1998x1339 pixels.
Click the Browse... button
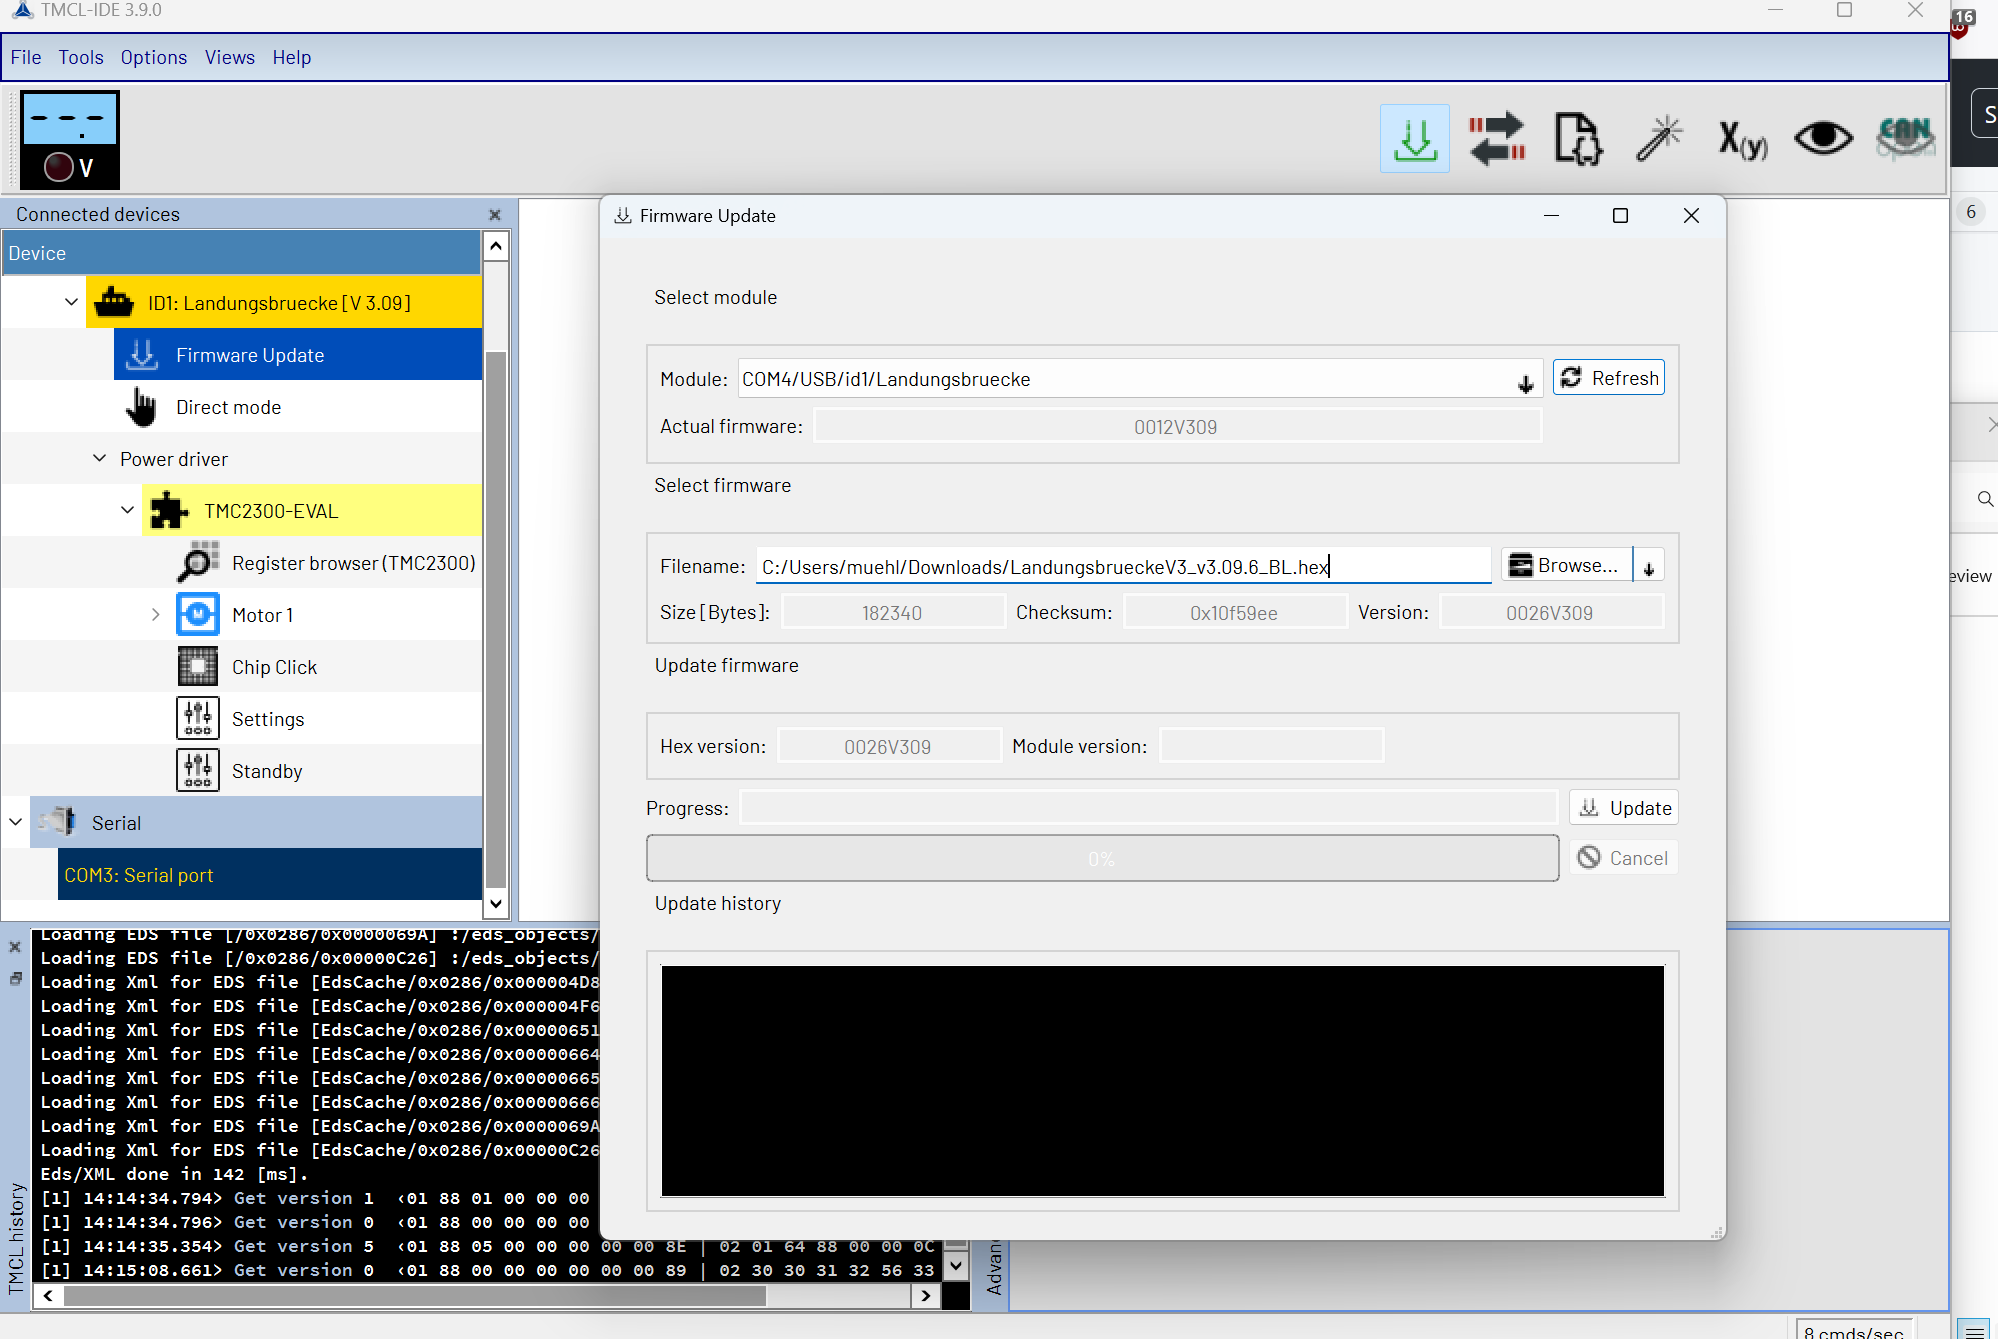click(x=1567, y=565)
